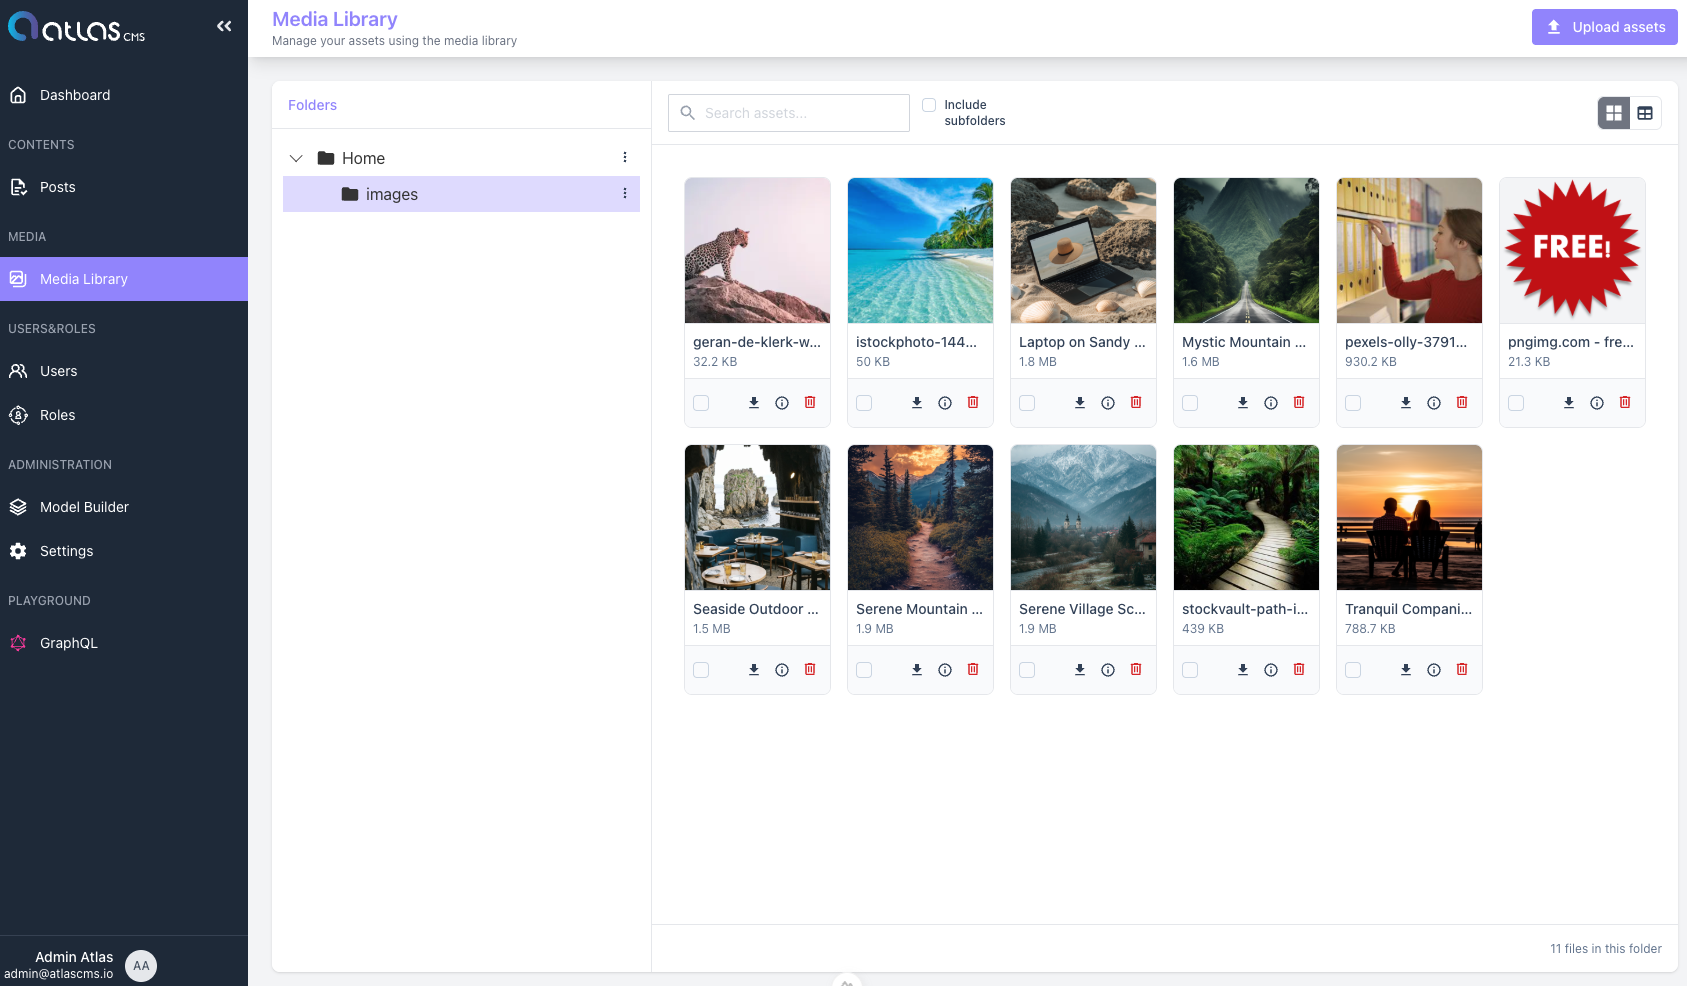1687x986 pixels.
Task: Open the Home folder options menu
Action: pos(625,157)
